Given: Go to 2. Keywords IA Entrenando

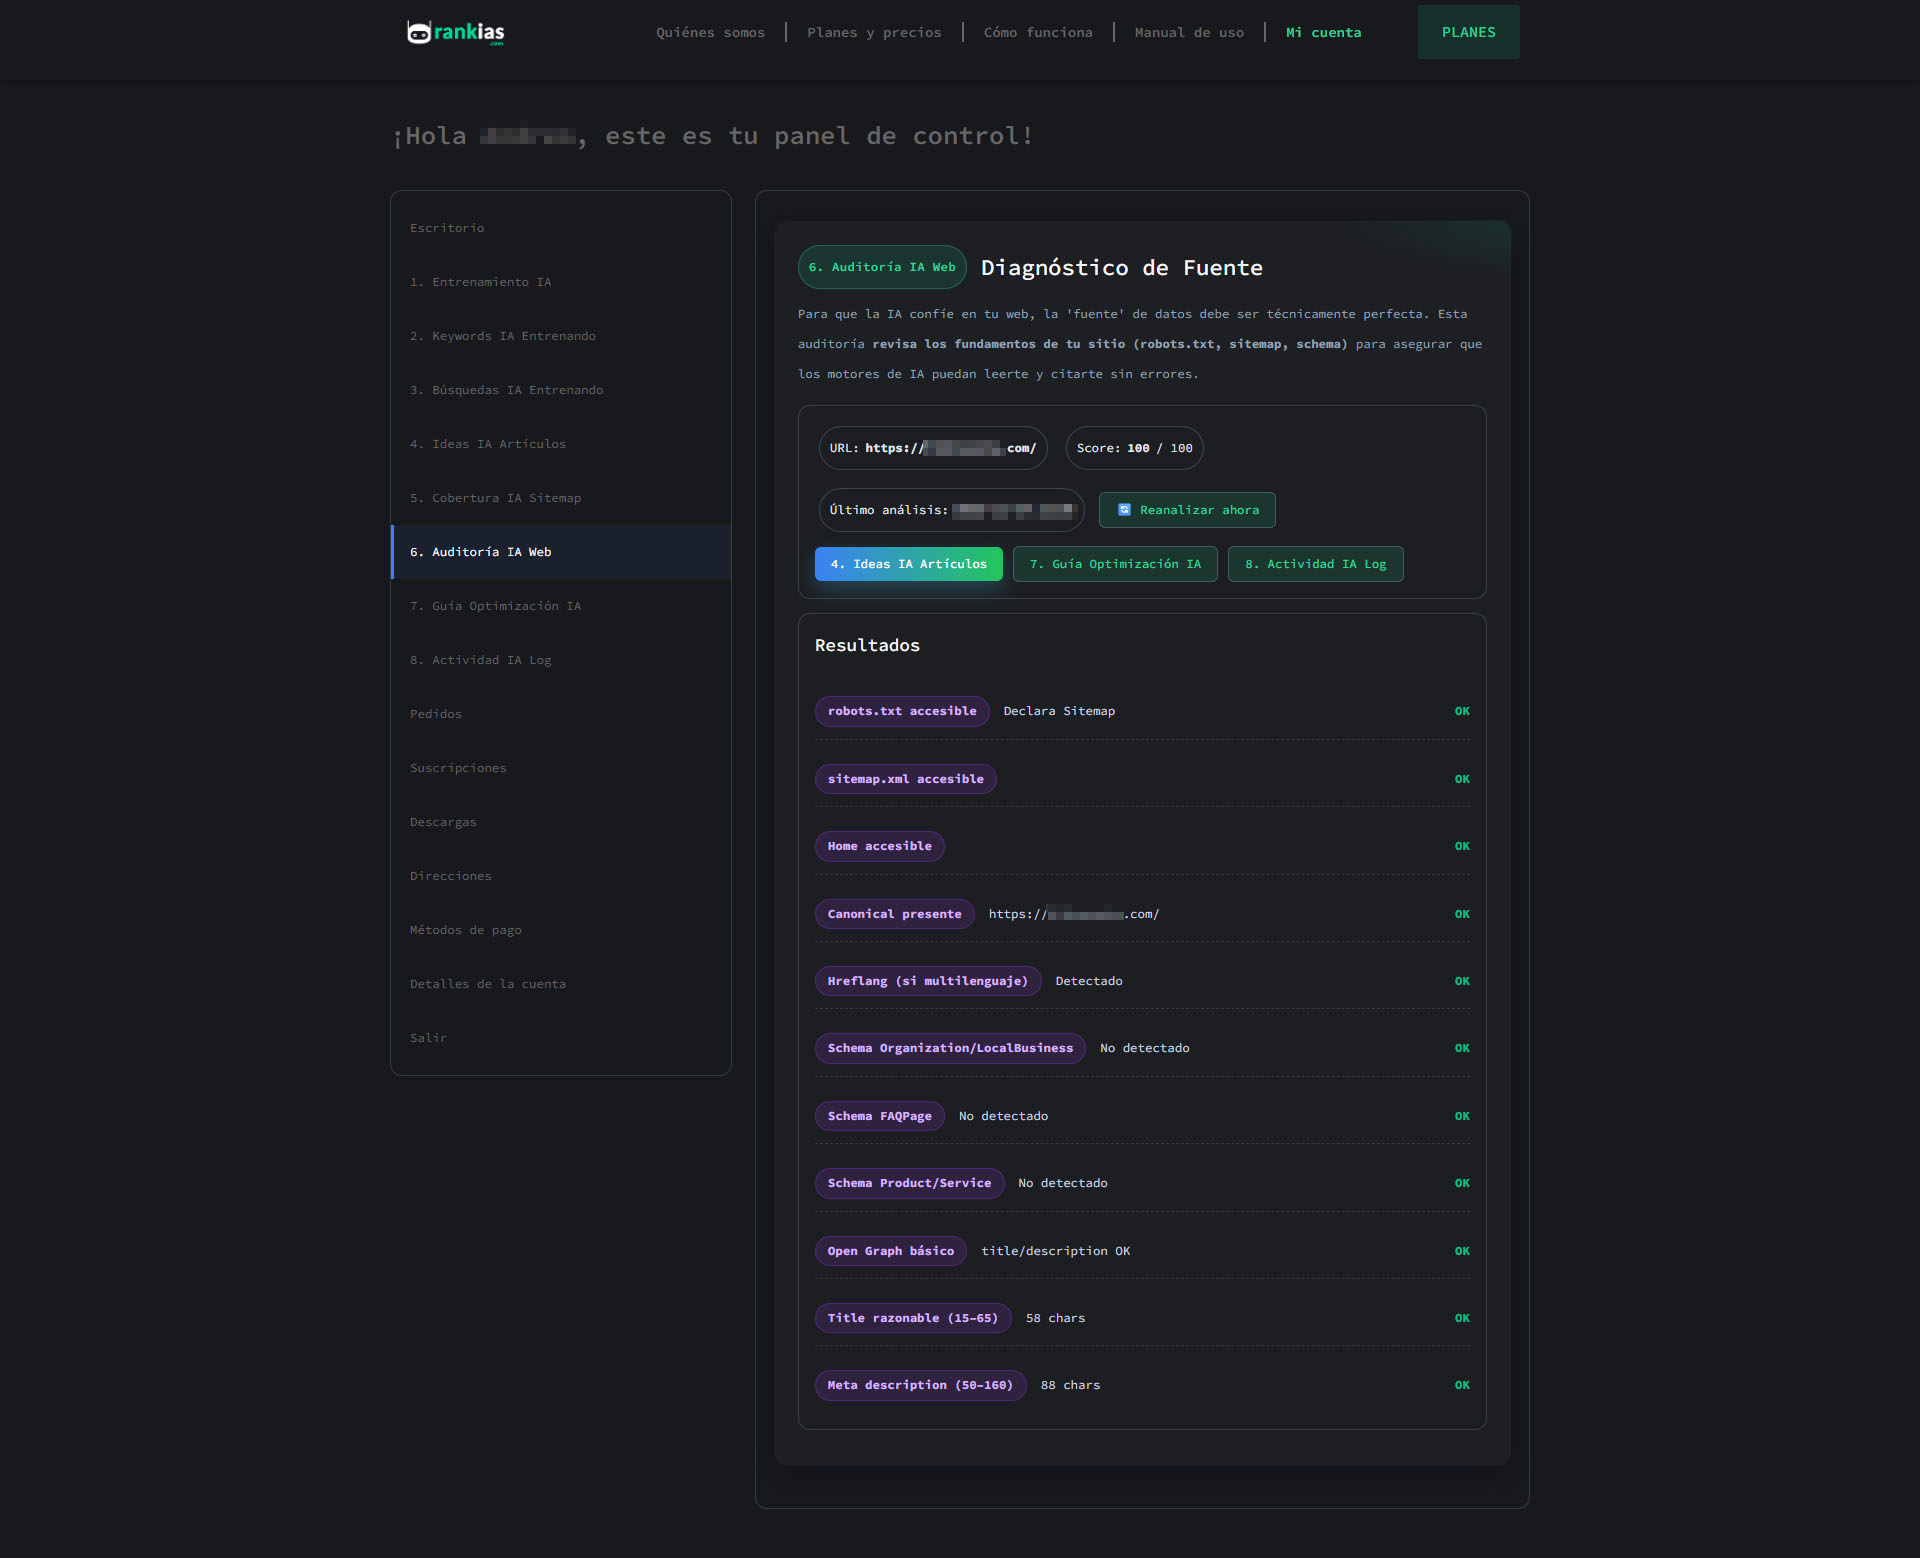Looking at the screenshot, I should pyautogui.click(x=502, y=336).
